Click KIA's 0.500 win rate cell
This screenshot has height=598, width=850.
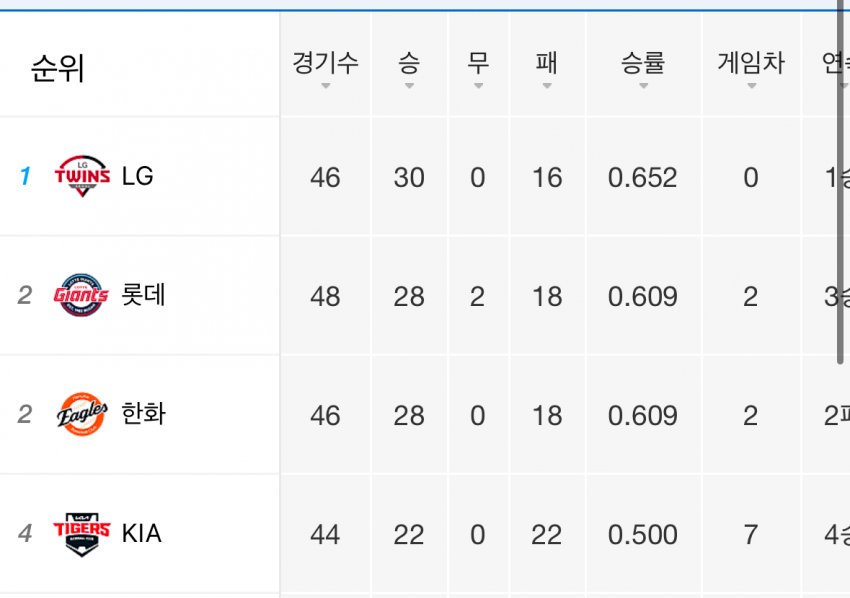pyautogui.click(x=642, y=535)
